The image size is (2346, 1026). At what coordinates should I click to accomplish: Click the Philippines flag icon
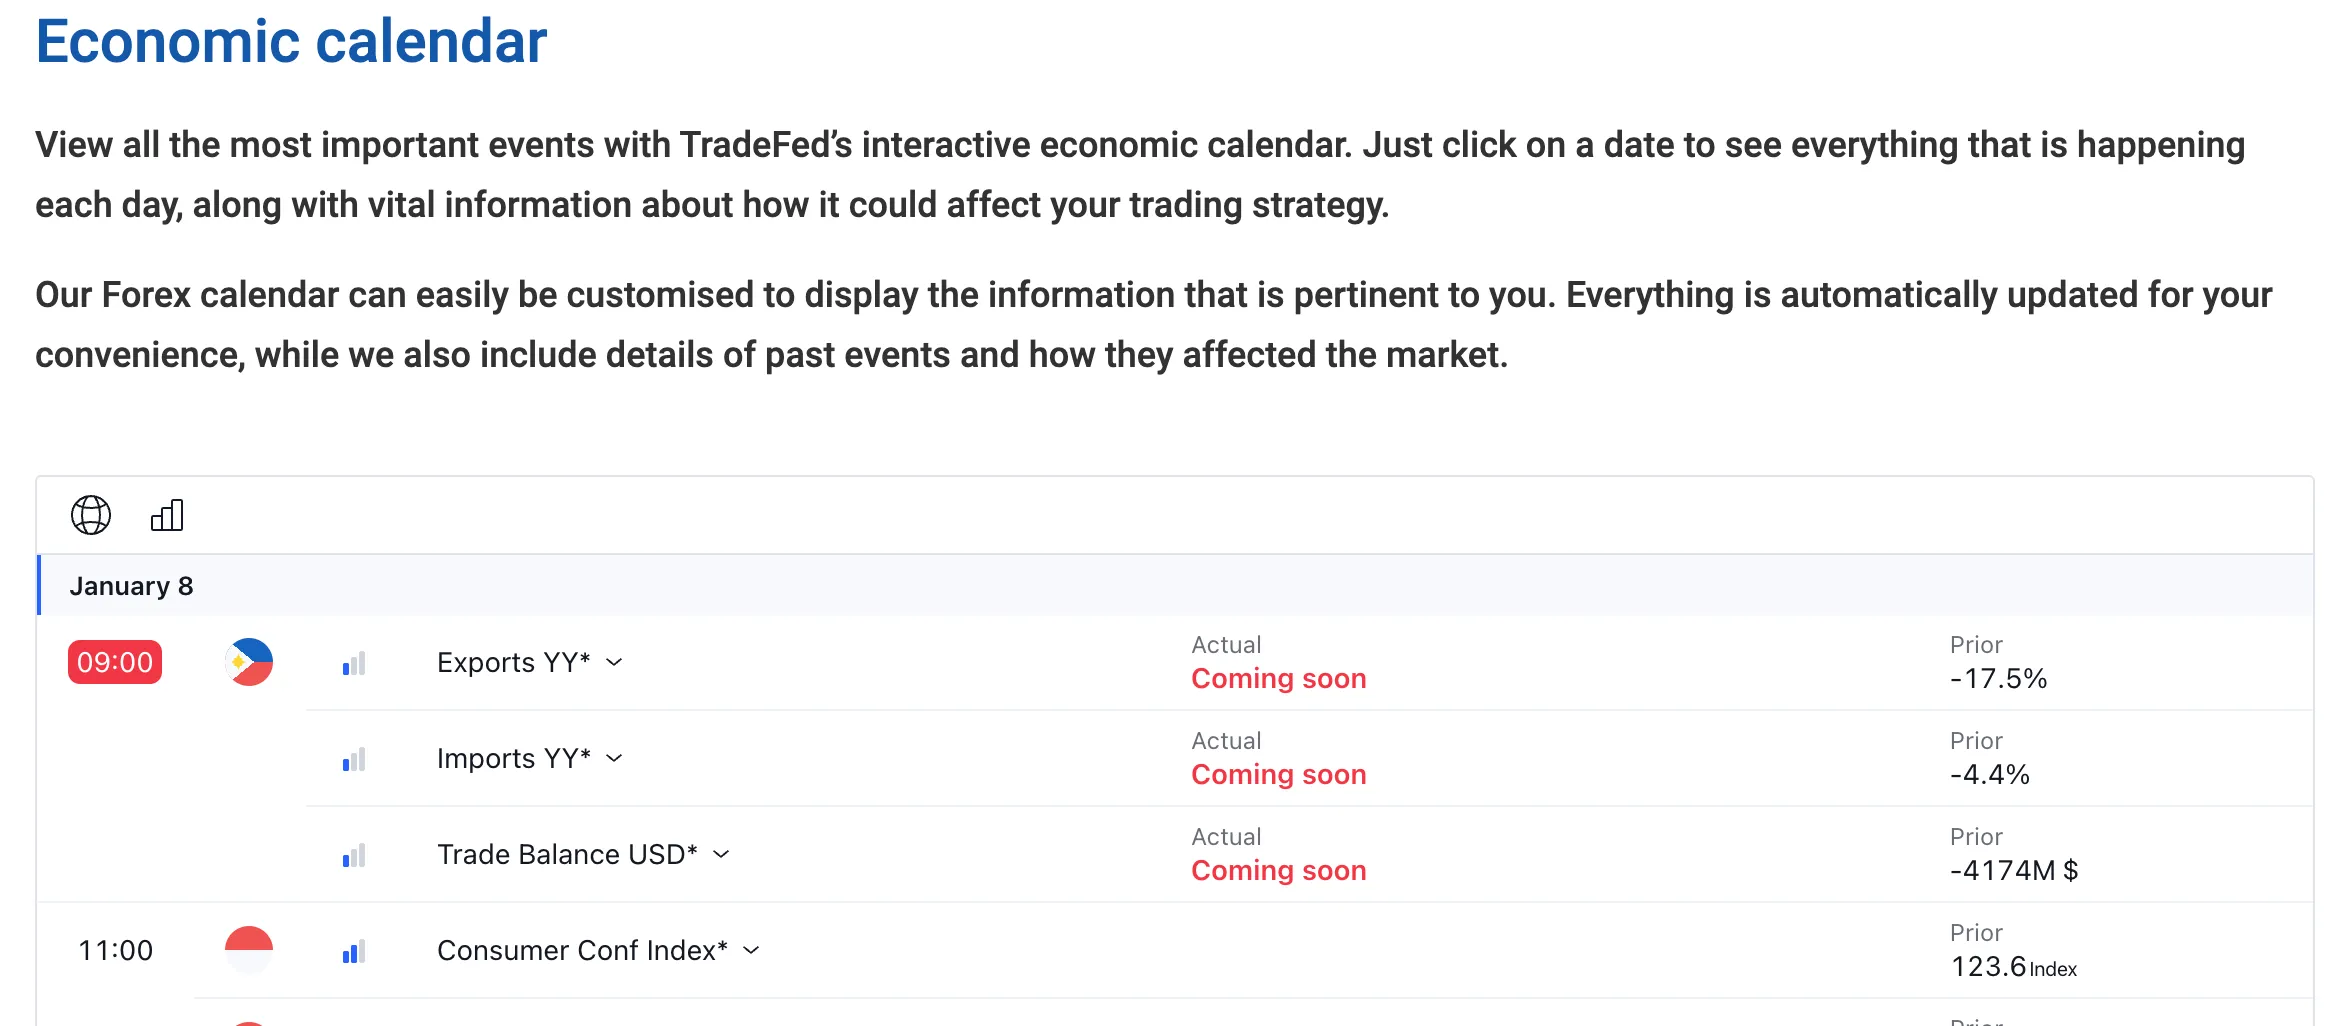[x=249, y=662]
